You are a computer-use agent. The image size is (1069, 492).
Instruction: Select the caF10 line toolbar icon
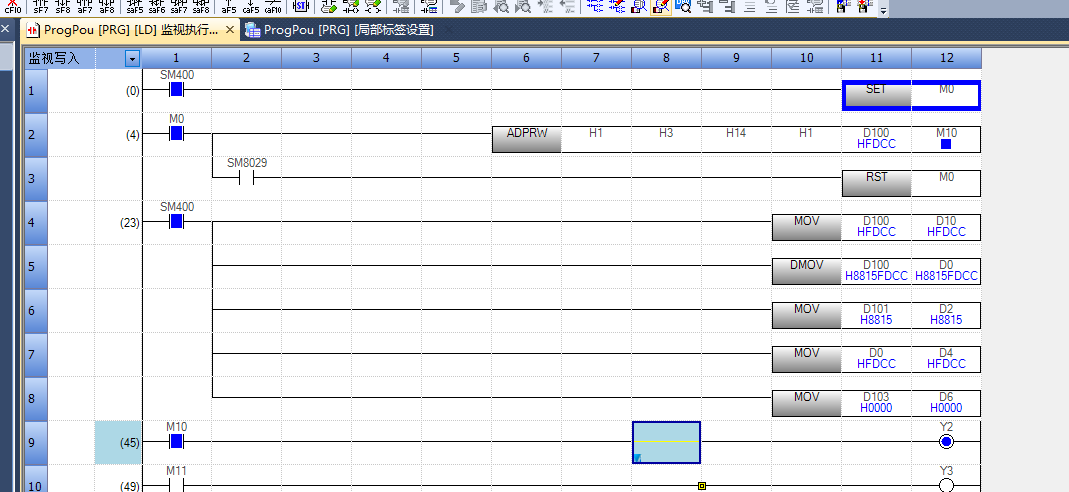[272, 7]
